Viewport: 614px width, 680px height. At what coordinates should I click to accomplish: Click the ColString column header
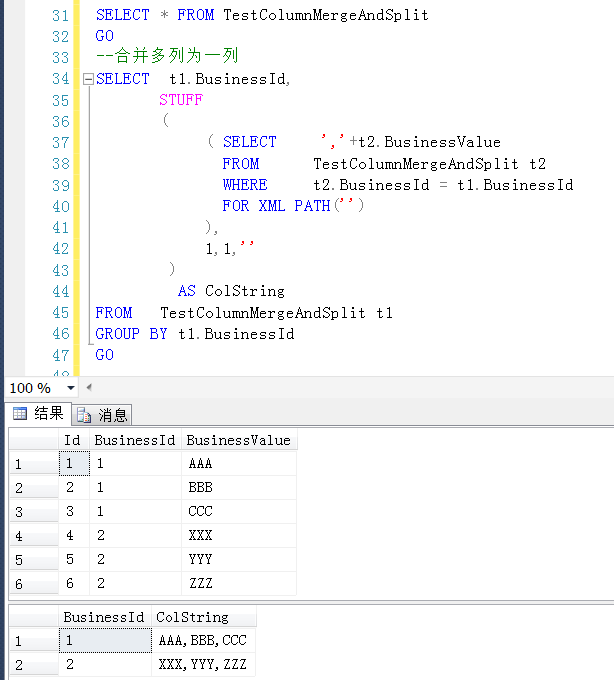click(x=203, y=617)
